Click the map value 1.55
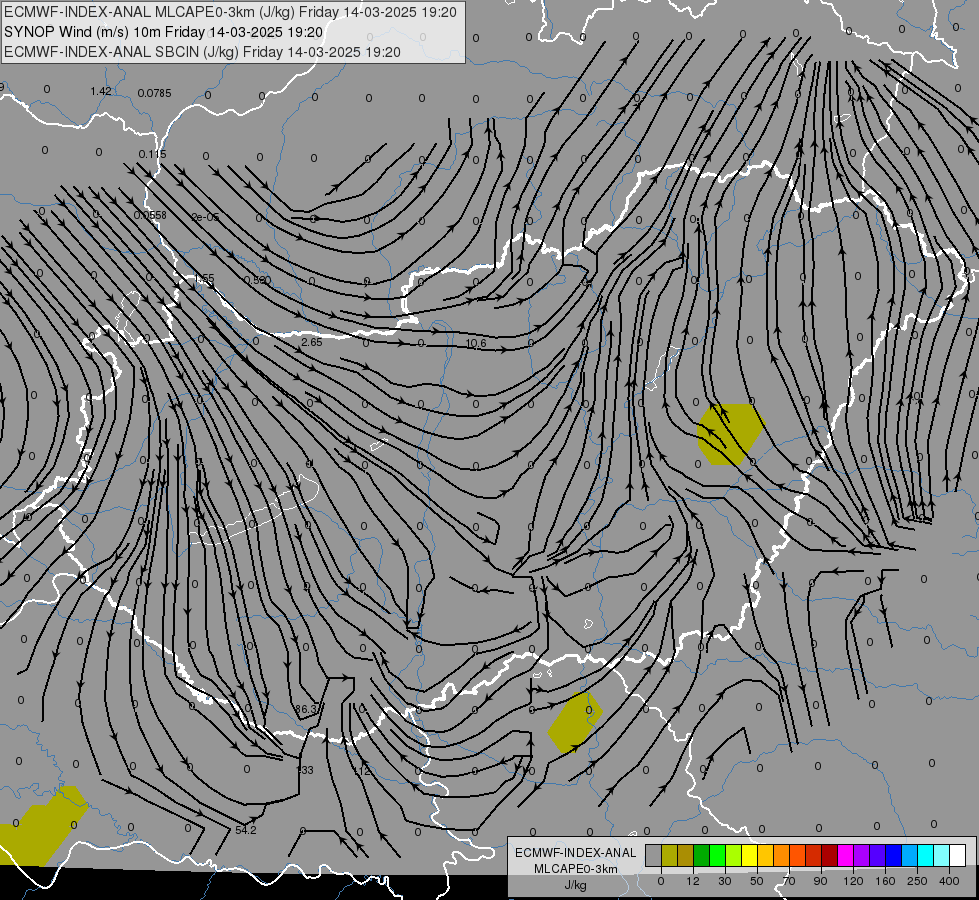 click(x=204, y=279)
